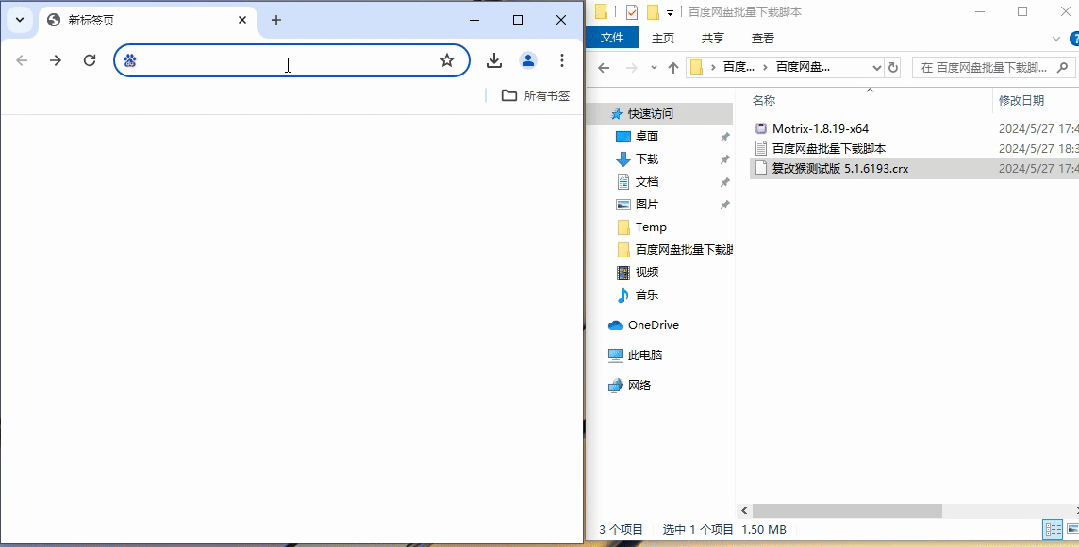
Task: Open a new tab with plus button
Action: pos(276,20)
